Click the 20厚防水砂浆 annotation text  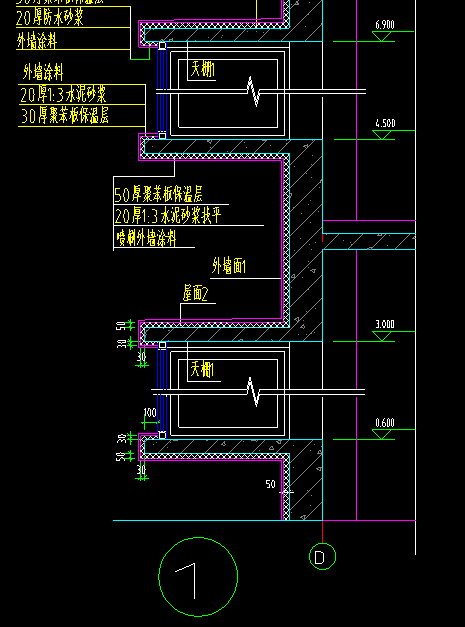click(x=50, y=18)
